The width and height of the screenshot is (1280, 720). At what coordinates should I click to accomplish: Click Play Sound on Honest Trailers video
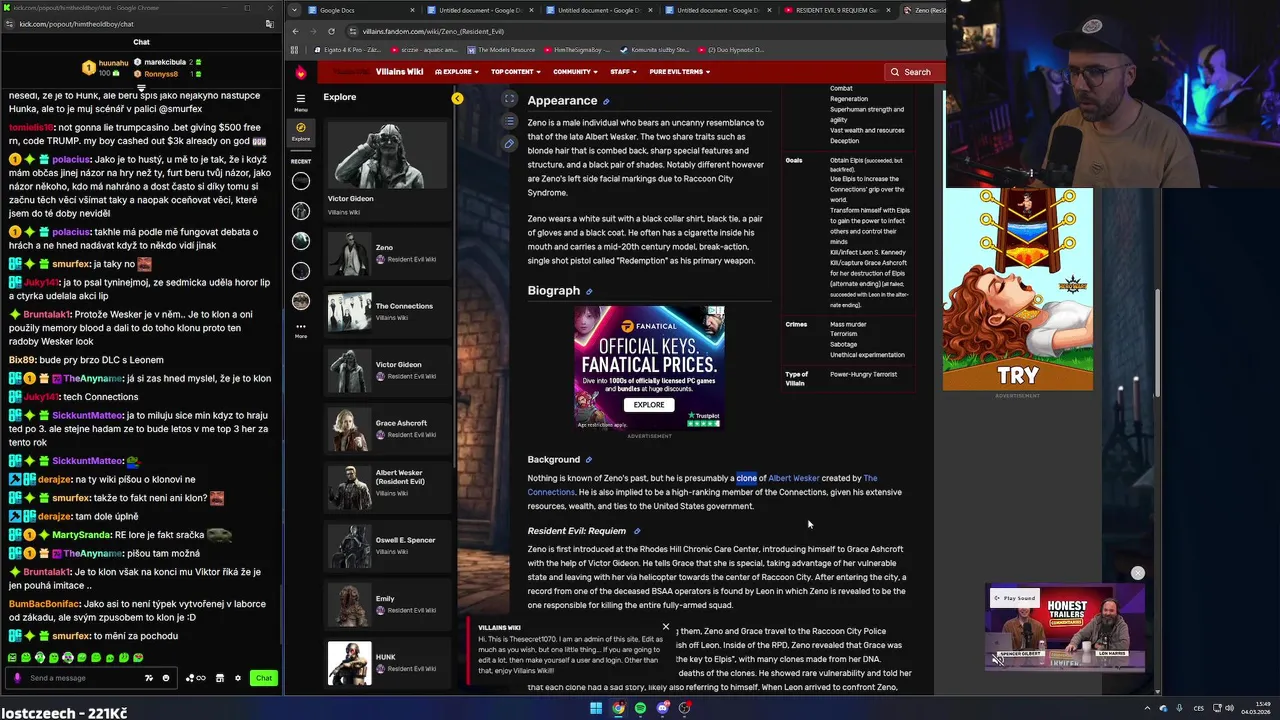click(x=1013, y=598)
